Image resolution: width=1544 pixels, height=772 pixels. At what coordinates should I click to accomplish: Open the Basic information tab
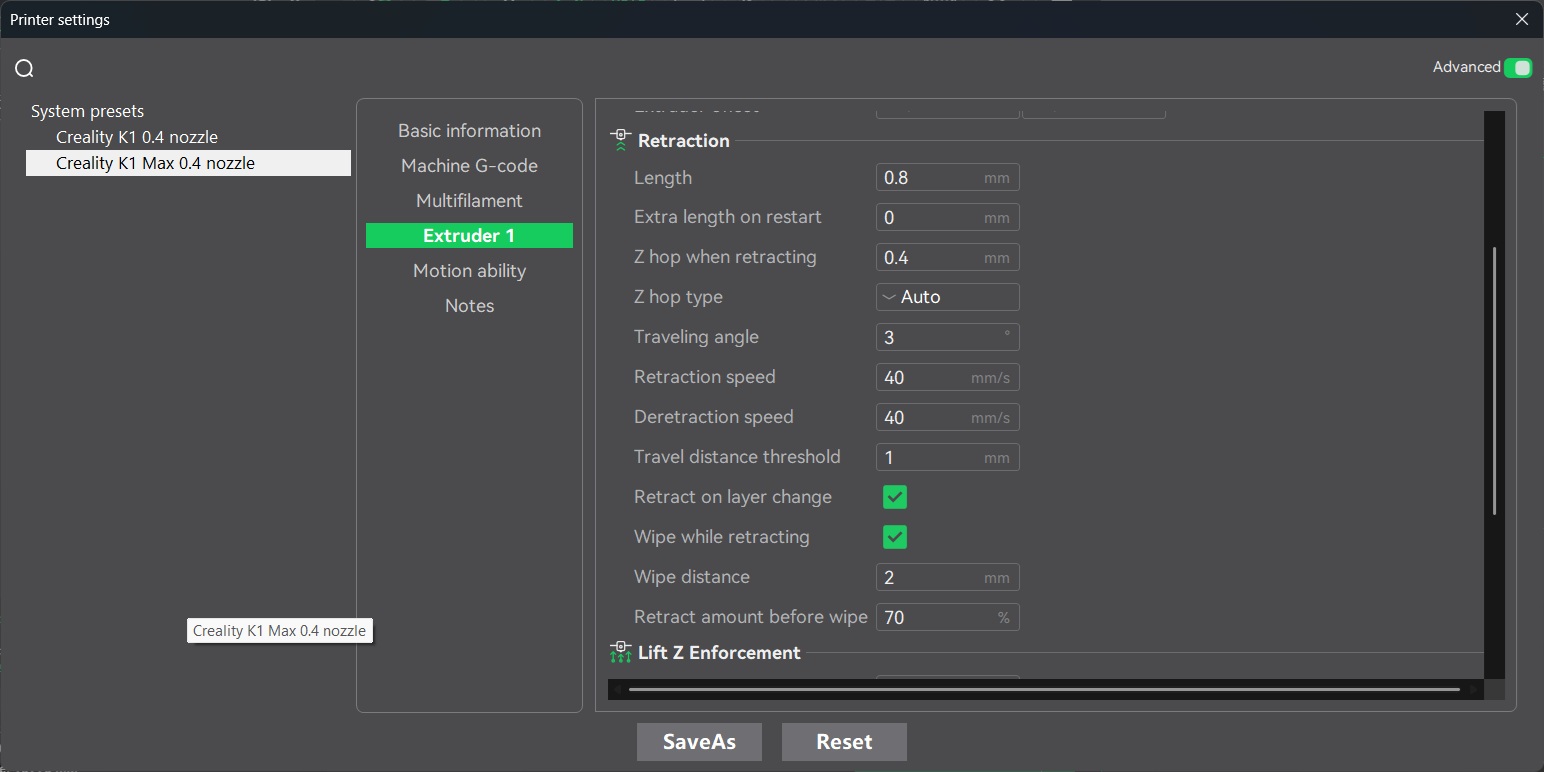coord(469,131)
